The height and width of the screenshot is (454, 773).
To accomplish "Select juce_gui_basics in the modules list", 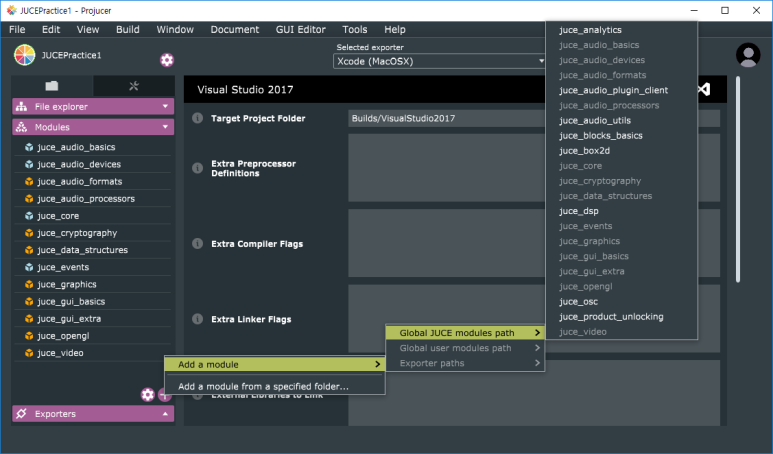I will coord(93,301).
